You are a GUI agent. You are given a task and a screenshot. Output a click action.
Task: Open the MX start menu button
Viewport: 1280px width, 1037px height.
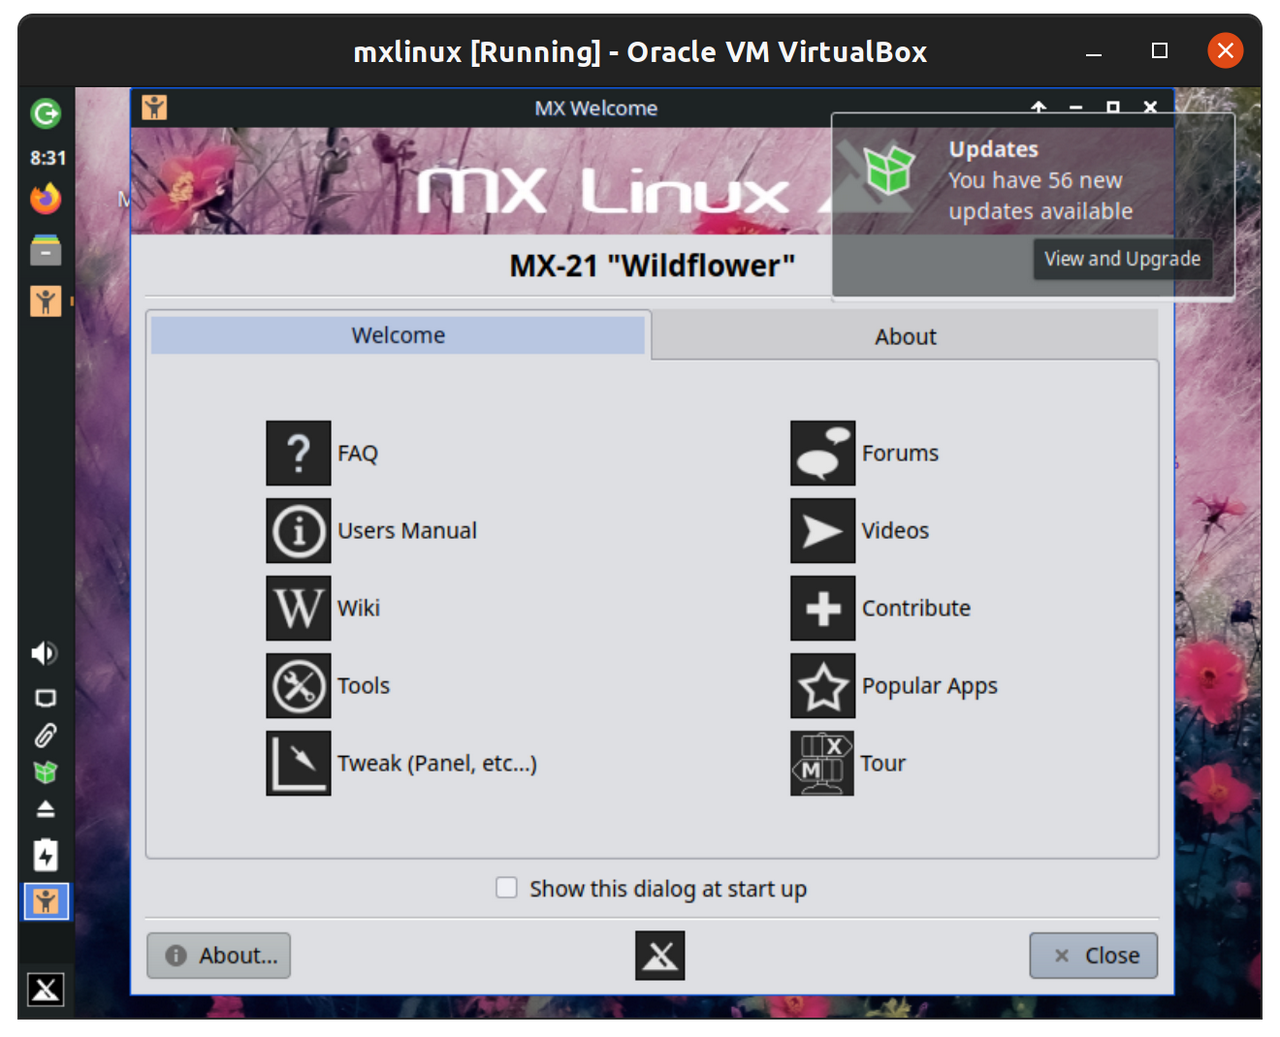coord(45,990)
